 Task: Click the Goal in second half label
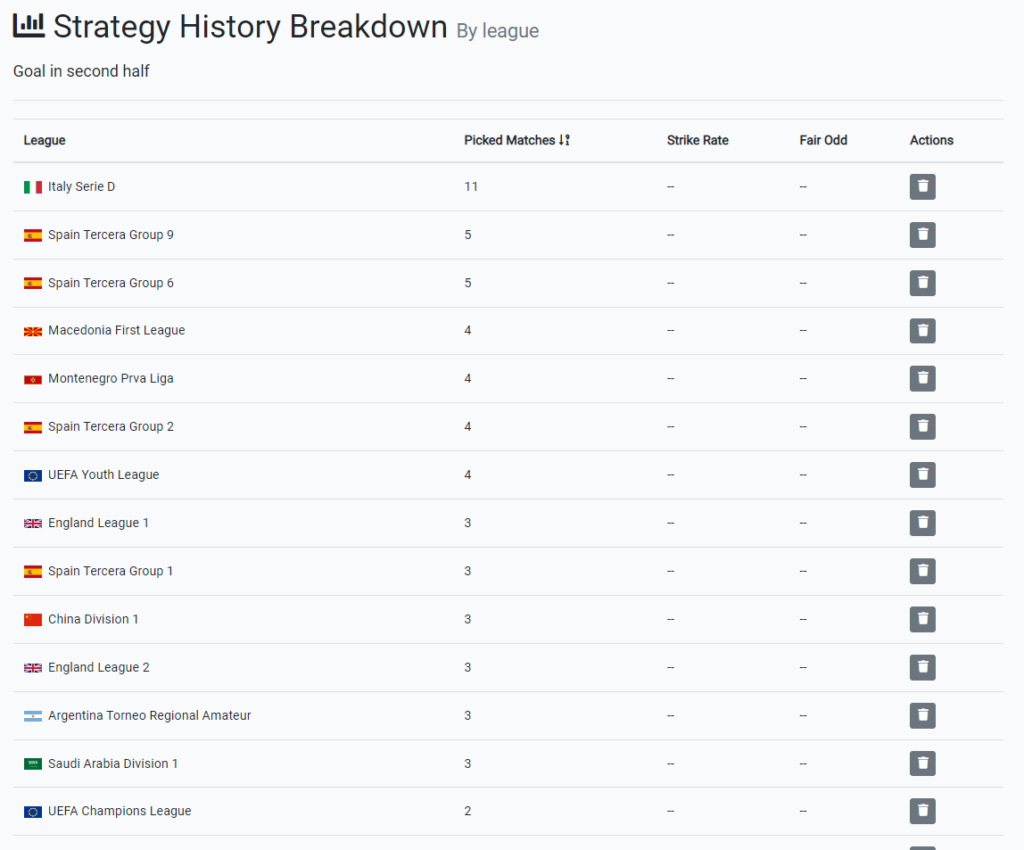pos(80,71)
